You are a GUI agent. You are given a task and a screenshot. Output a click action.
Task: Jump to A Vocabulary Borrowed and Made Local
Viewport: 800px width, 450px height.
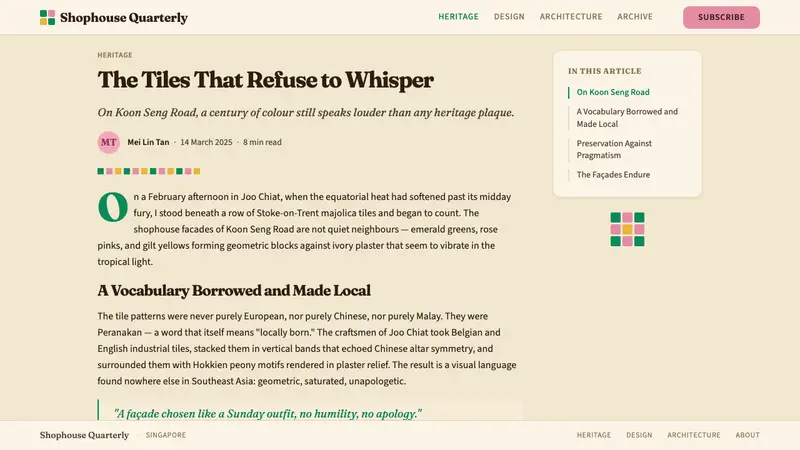[x=627, y=118]
